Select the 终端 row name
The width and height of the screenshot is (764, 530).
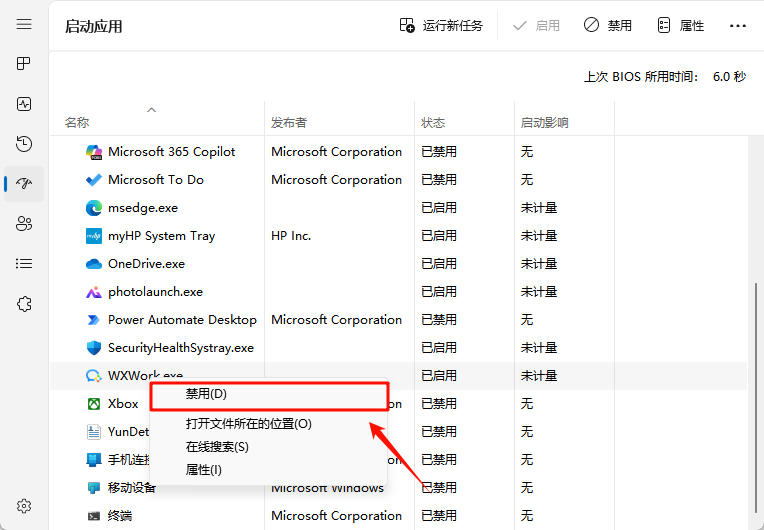120,516
